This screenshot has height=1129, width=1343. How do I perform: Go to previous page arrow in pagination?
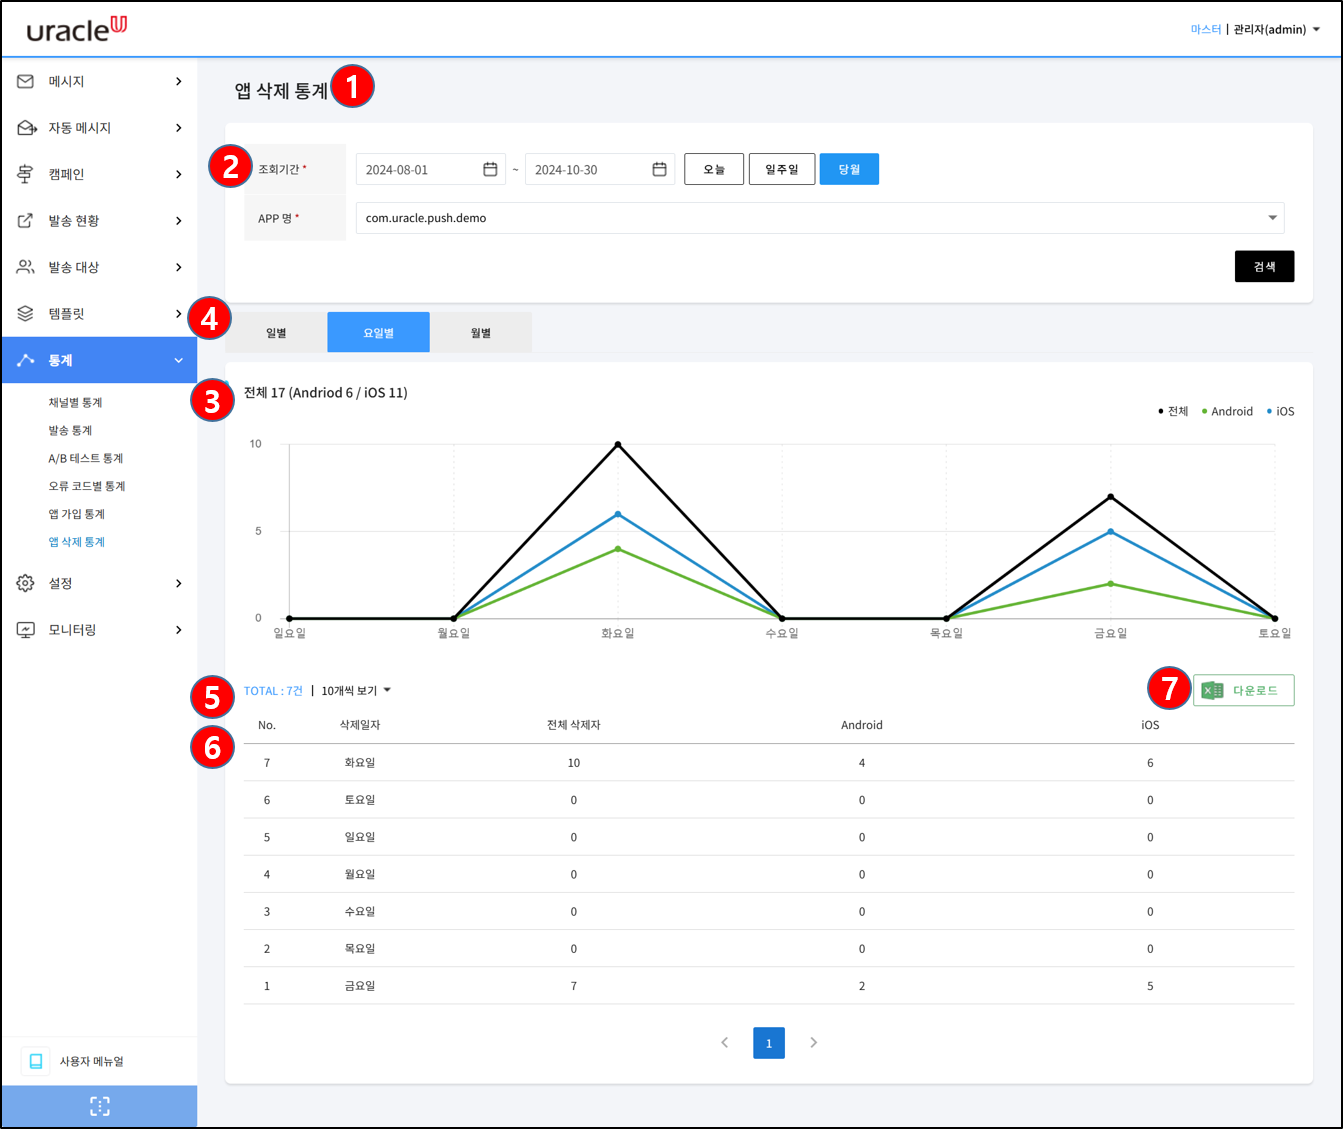(x=725, y=1042)
